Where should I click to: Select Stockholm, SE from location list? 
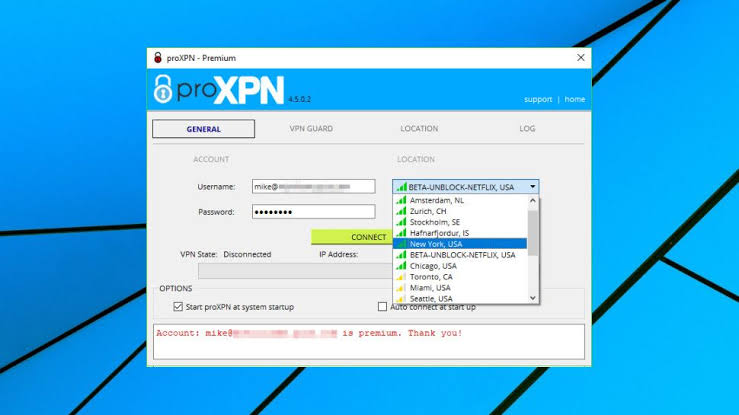coord(460,222)
